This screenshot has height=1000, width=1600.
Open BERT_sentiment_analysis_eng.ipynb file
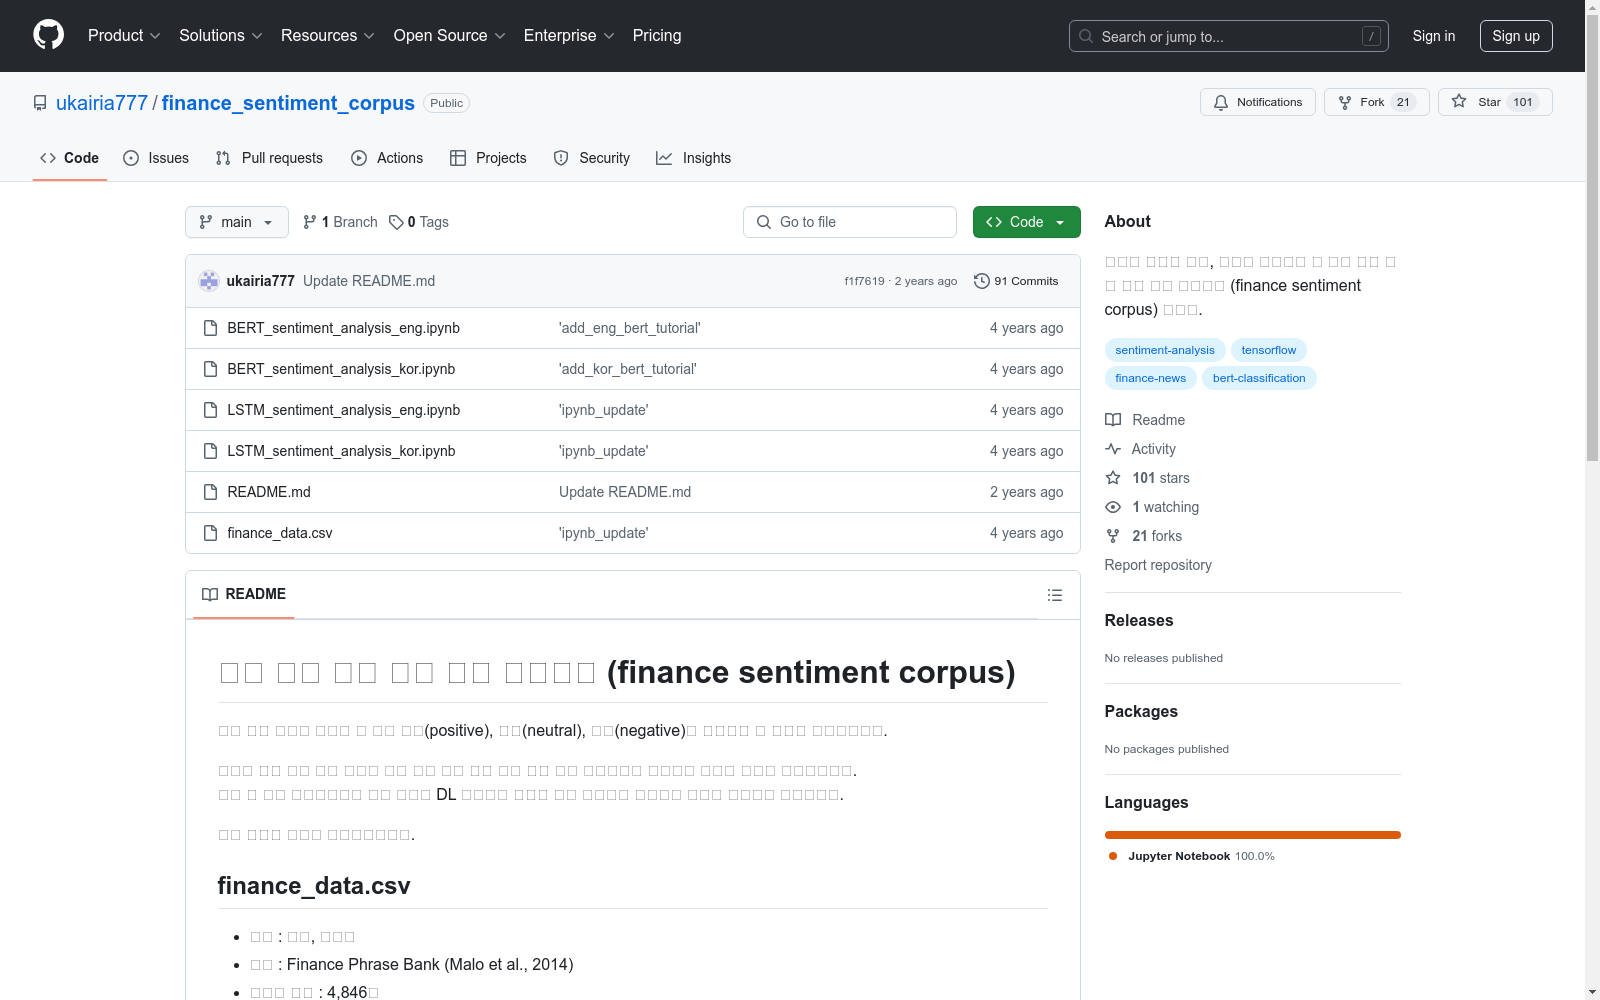pyautogui.click(x=343, y=328)
